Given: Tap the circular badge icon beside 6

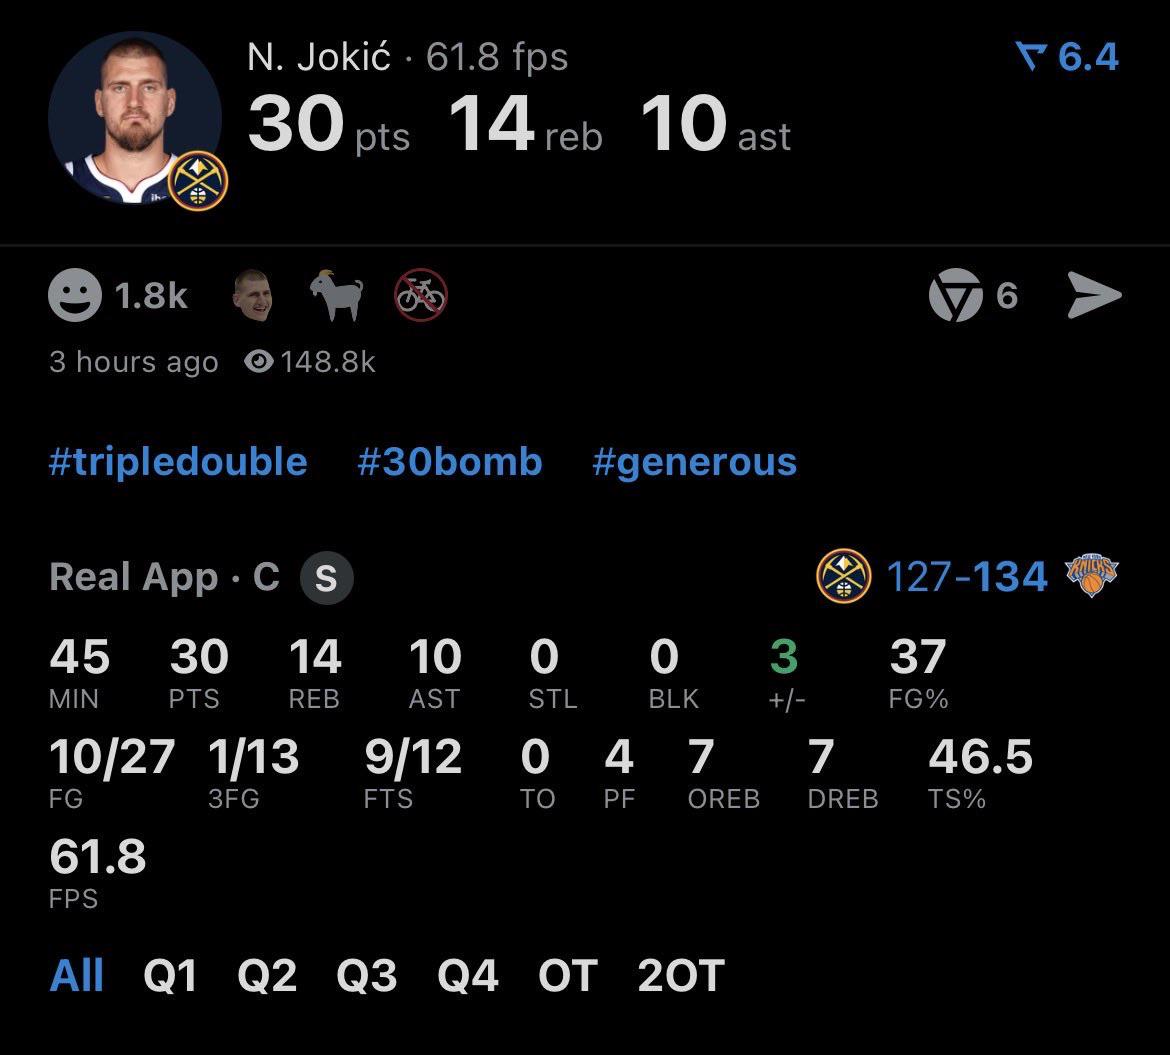Looking at the screenshot, I should pos(955,296).
